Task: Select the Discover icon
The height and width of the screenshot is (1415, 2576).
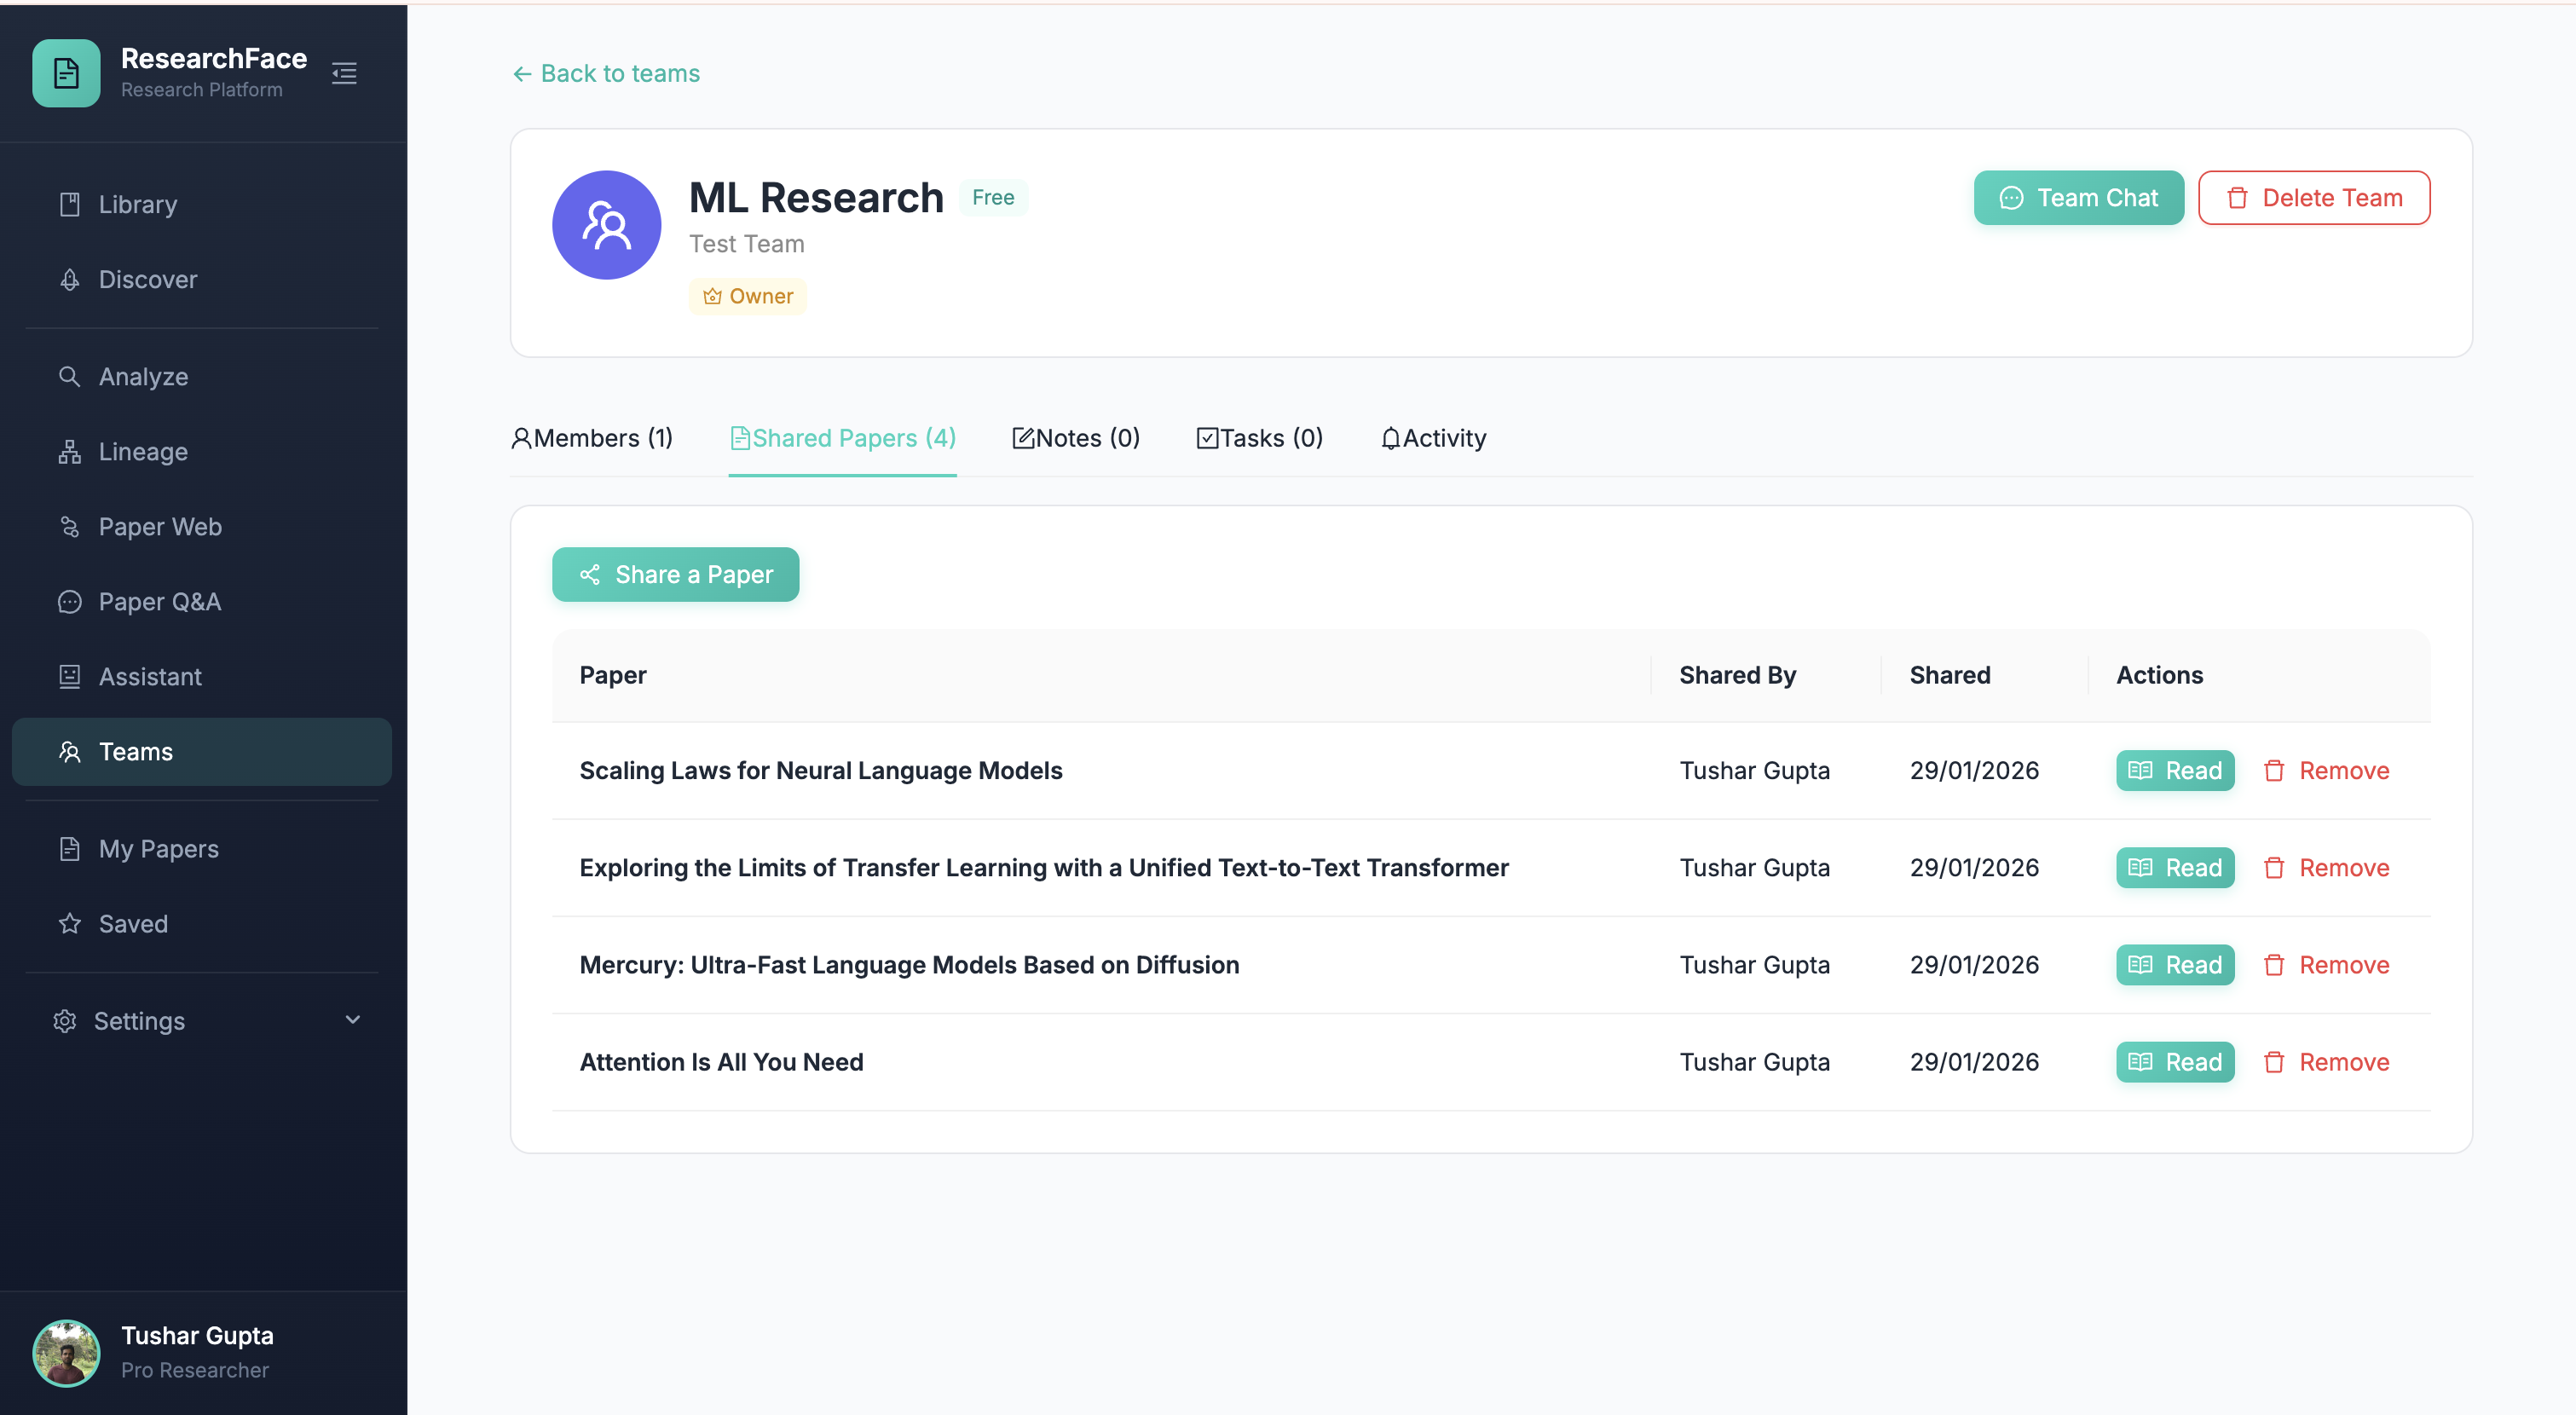Action: coord(69,279)
